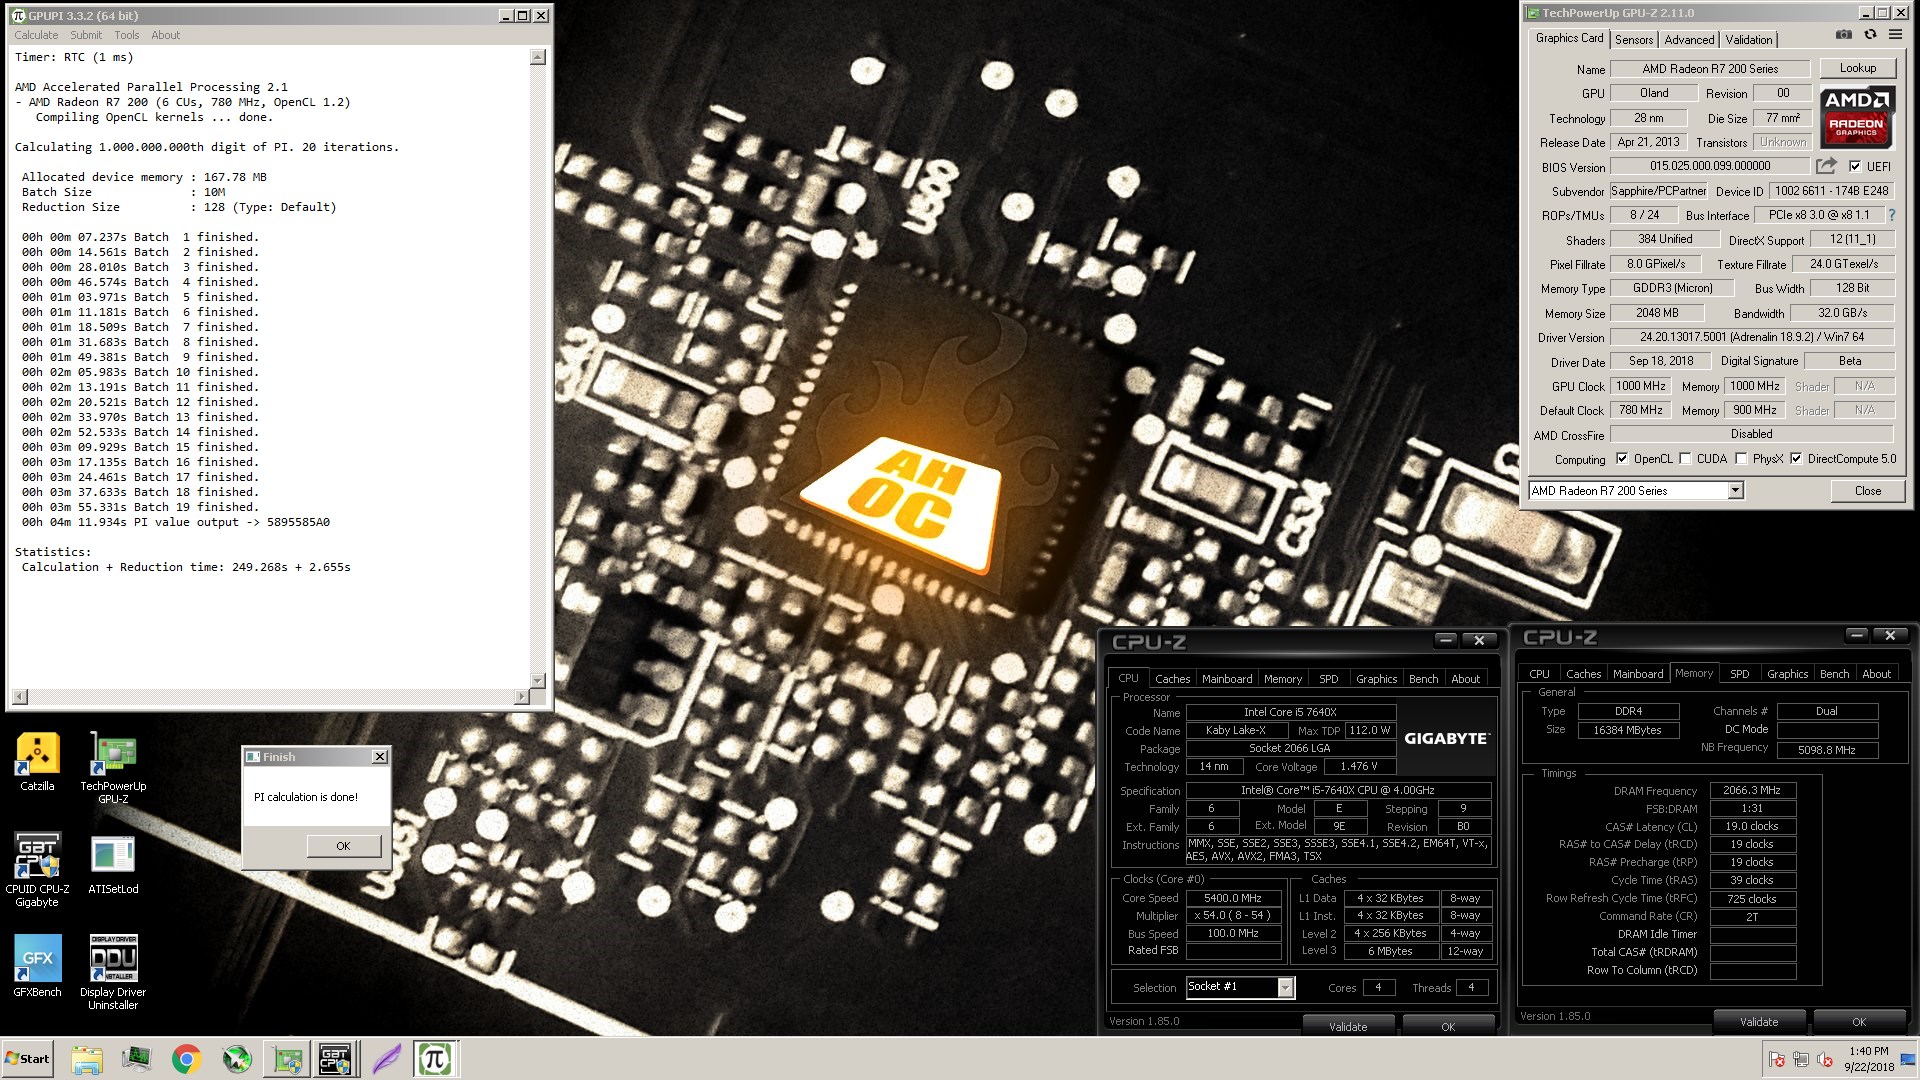
Task: Click OK in the left CPU-Z window
Action: 1448,1027
